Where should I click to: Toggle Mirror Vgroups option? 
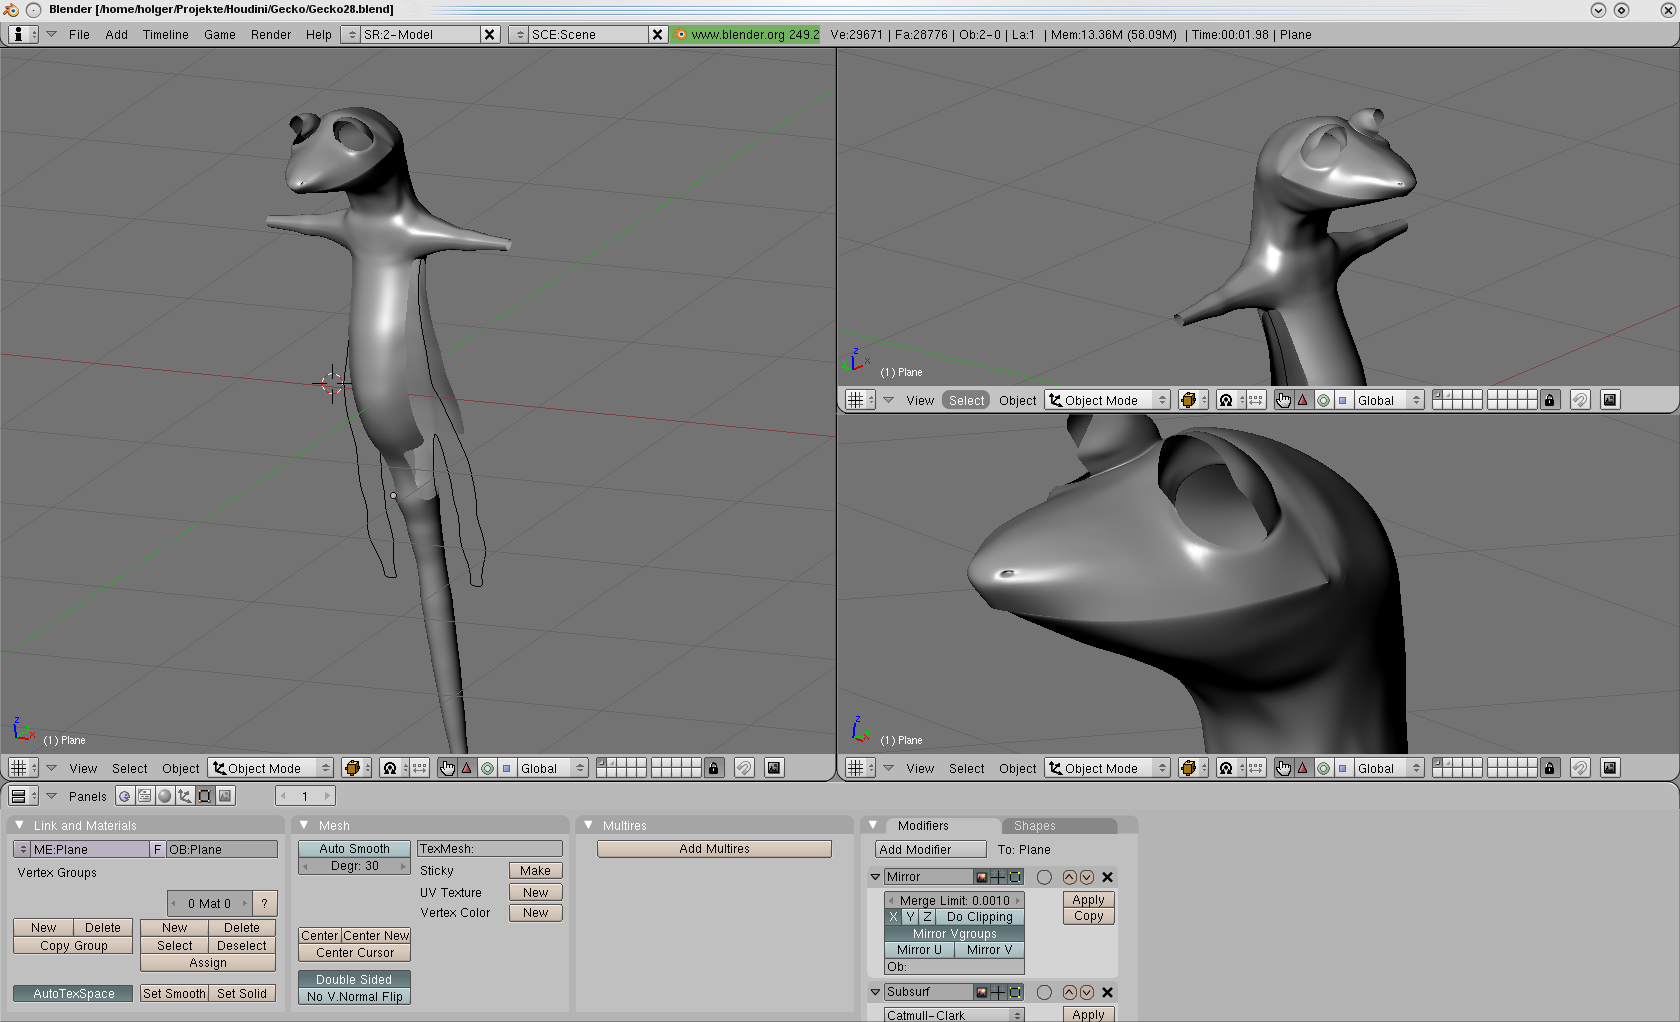(954, 934)
